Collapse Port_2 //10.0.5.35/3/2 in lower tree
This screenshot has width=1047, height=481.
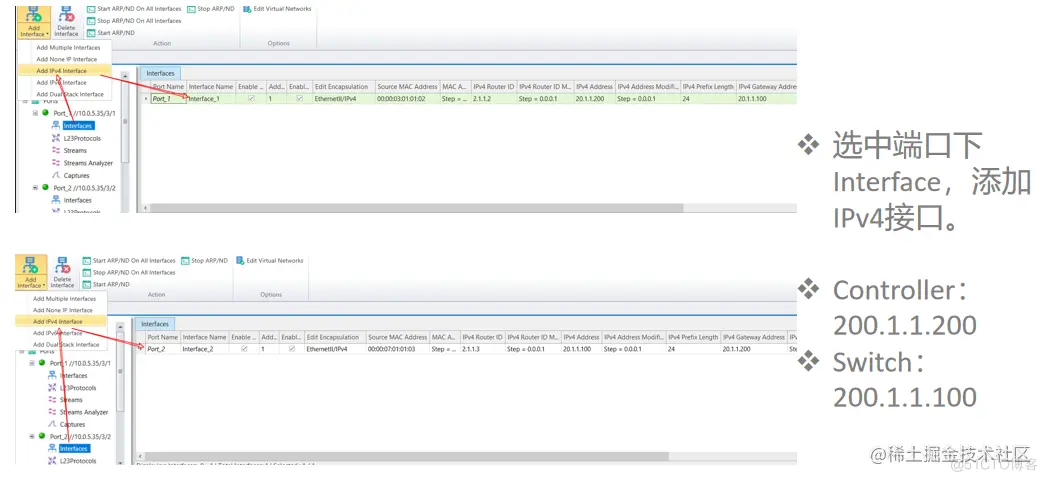coord(31,436)
